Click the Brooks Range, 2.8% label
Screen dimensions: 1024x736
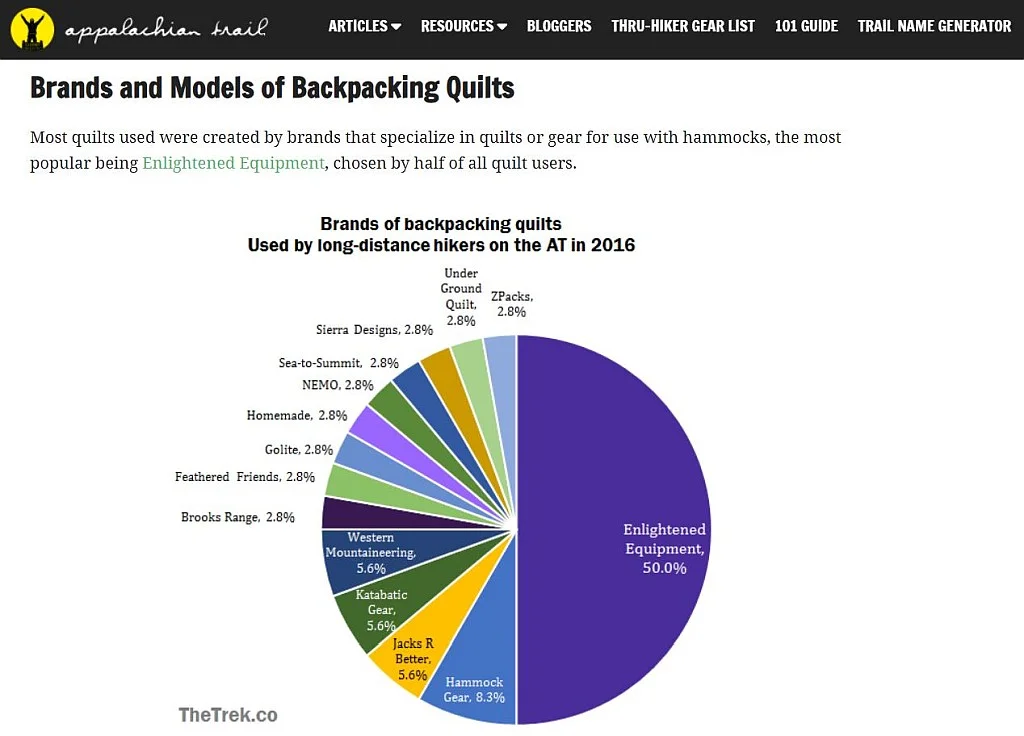[238, 517]
